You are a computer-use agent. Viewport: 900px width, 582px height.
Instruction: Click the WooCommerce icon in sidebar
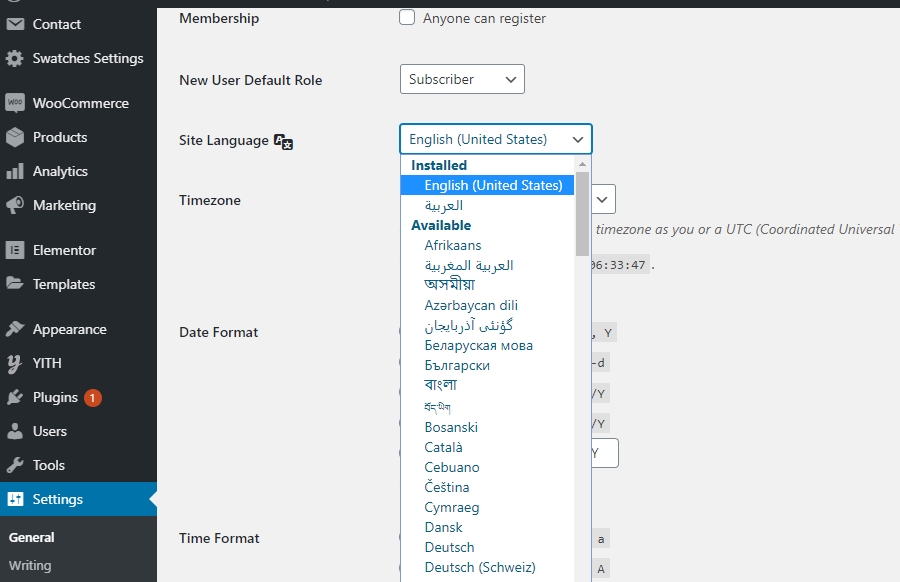pos(15,103)
